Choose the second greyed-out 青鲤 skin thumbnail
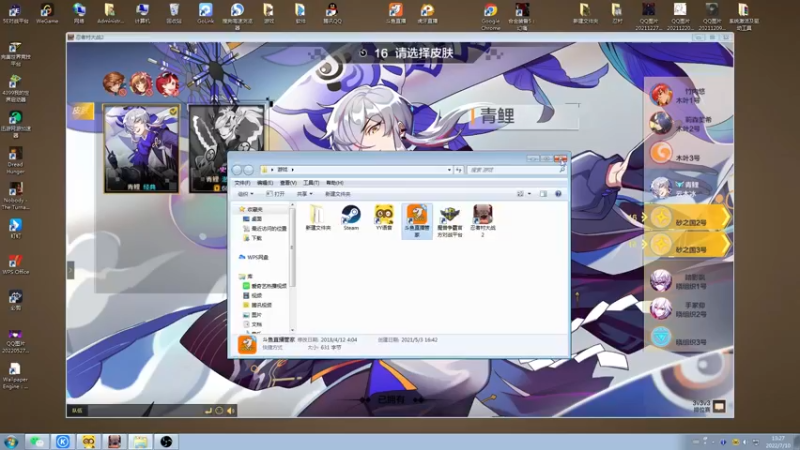800x450 pixels. click(227, 149)
